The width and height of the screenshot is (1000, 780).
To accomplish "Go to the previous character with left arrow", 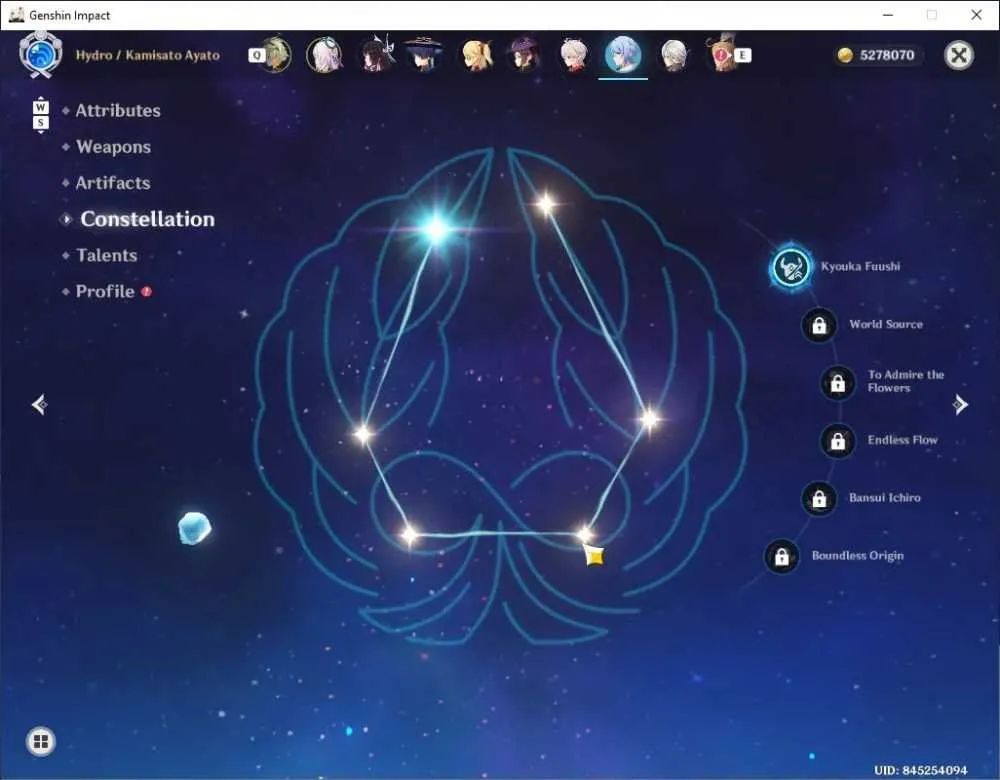I will (x=40, y=404).
